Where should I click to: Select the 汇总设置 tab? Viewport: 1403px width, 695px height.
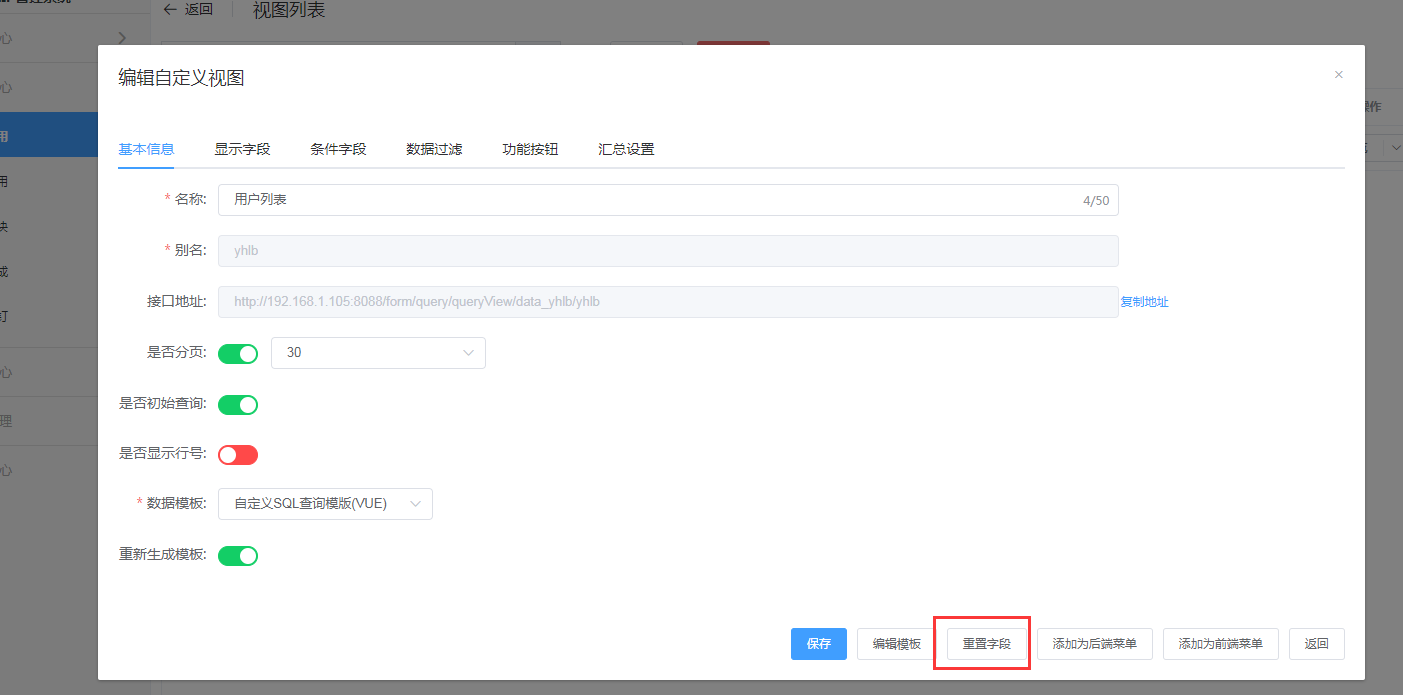[x=626, y=149]
